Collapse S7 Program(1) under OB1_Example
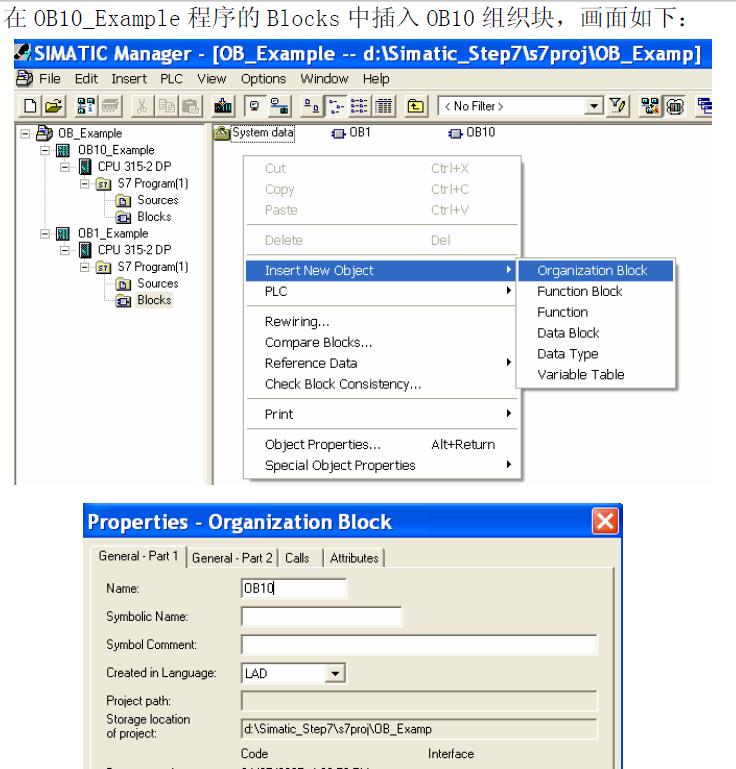Screen dimensions: 736x769 [84, 267]
